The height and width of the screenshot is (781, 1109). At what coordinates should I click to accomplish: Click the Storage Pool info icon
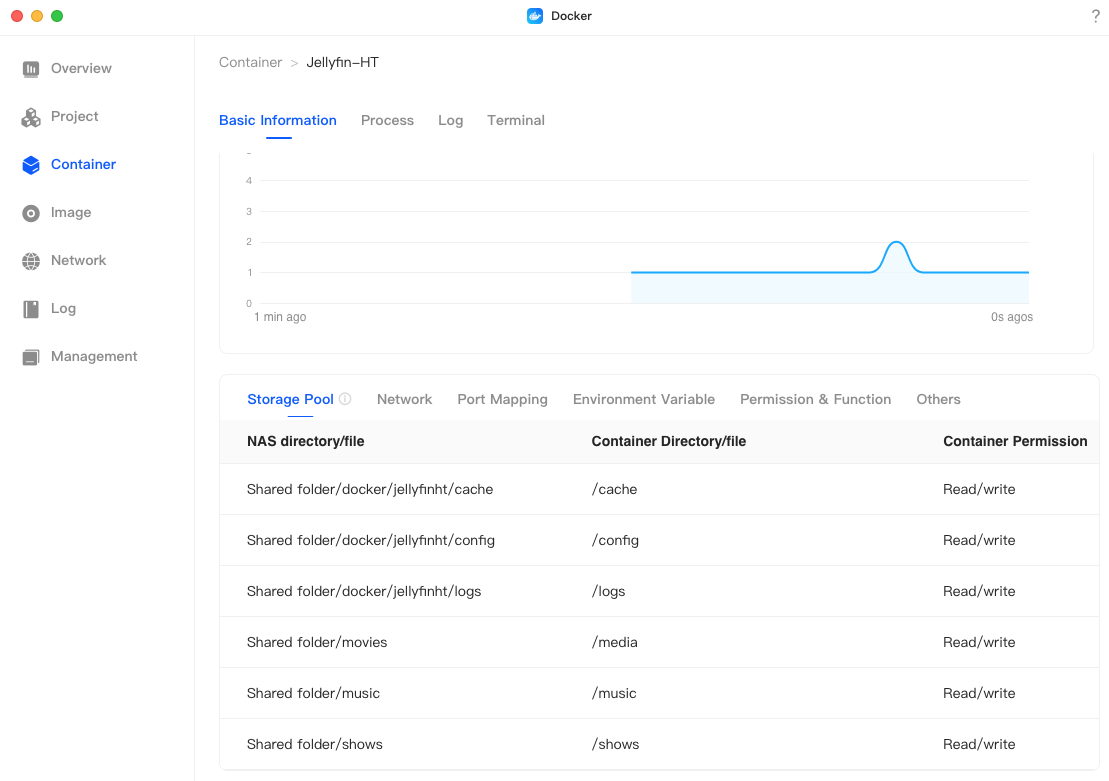click(x=345, y=399)
